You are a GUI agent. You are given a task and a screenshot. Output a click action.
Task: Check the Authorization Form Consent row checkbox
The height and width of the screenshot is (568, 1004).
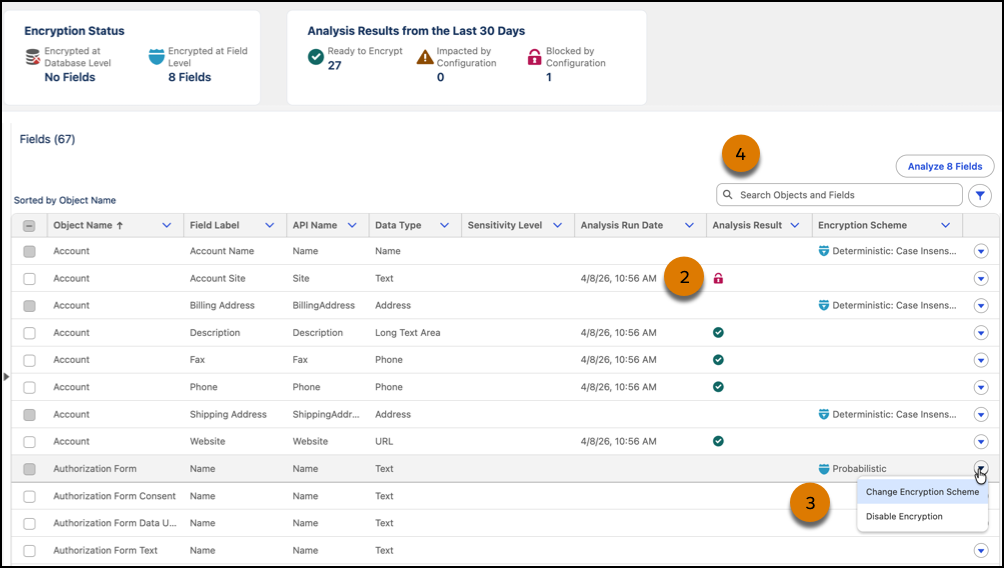29,496
